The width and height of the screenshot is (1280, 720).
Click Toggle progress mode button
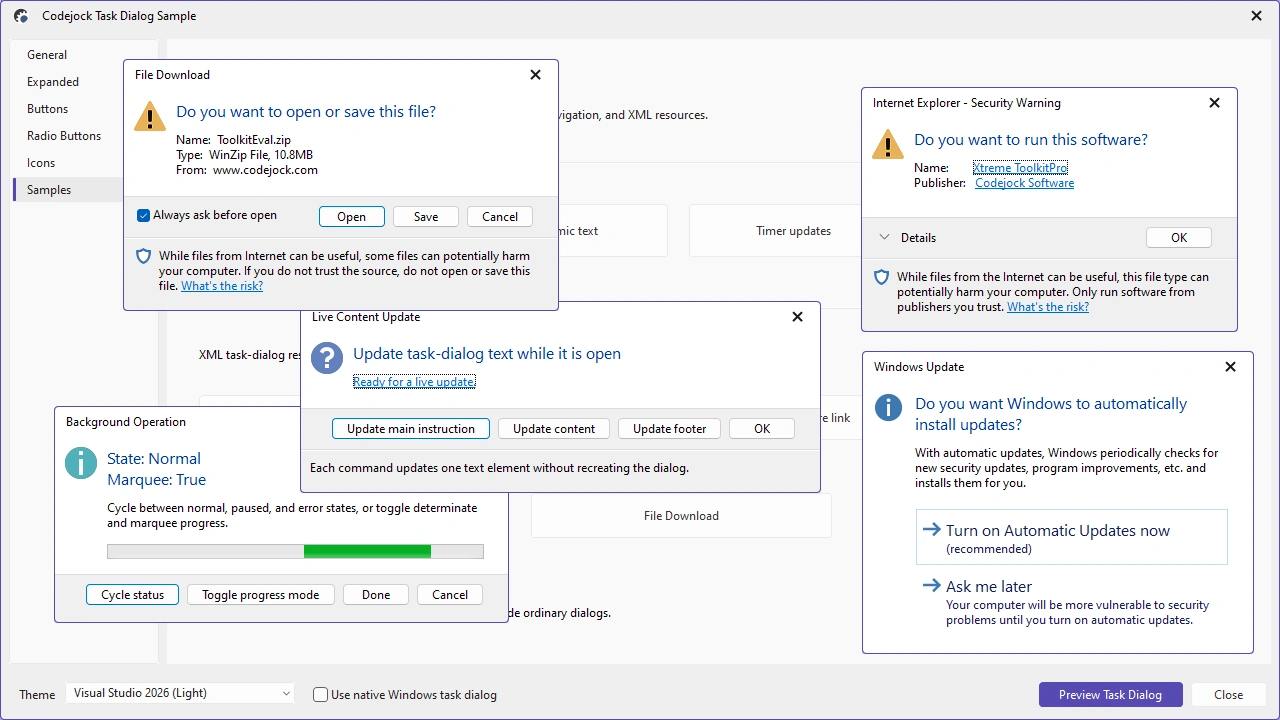pos(261,595)
